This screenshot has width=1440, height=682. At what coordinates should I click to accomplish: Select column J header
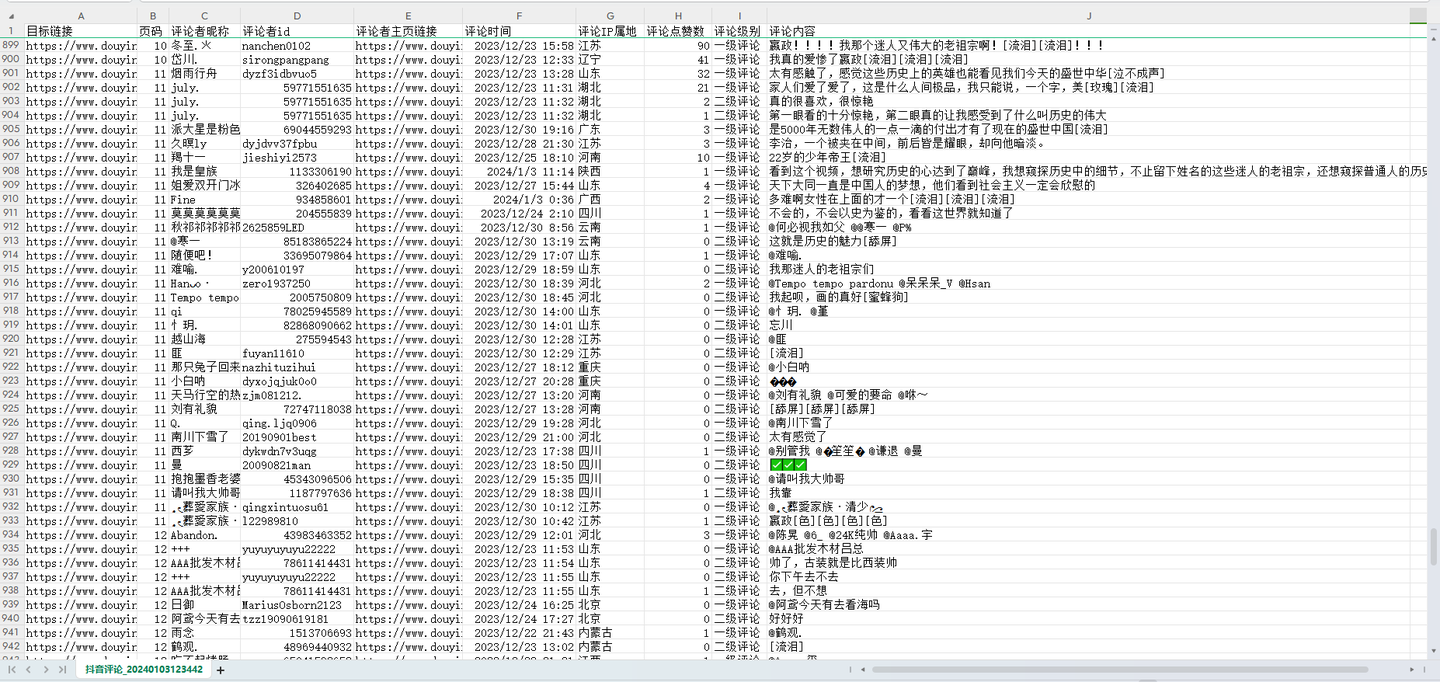1088,16
